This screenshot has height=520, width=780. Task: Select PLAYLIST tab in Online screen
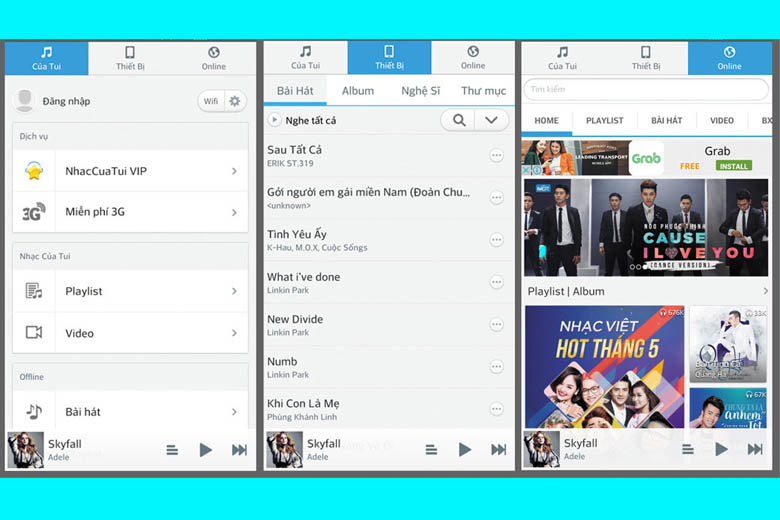(604, 120)
